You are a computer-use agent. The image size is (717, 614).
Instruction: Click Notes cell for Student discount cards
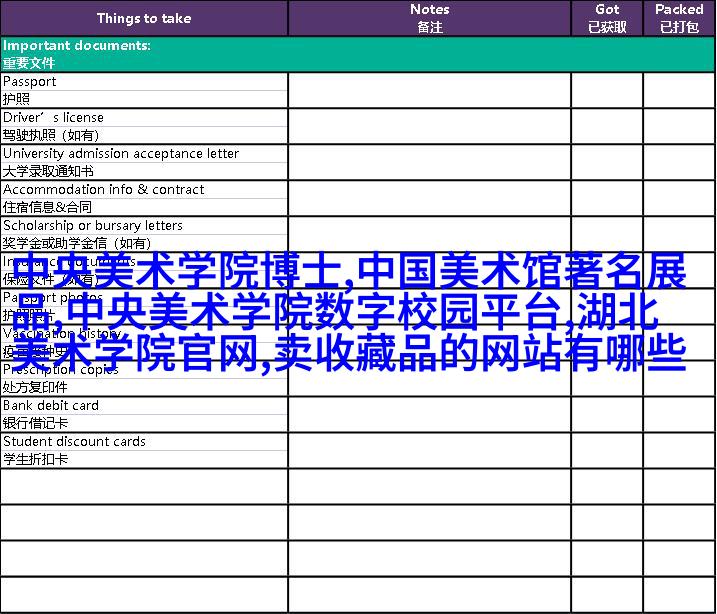429,451
